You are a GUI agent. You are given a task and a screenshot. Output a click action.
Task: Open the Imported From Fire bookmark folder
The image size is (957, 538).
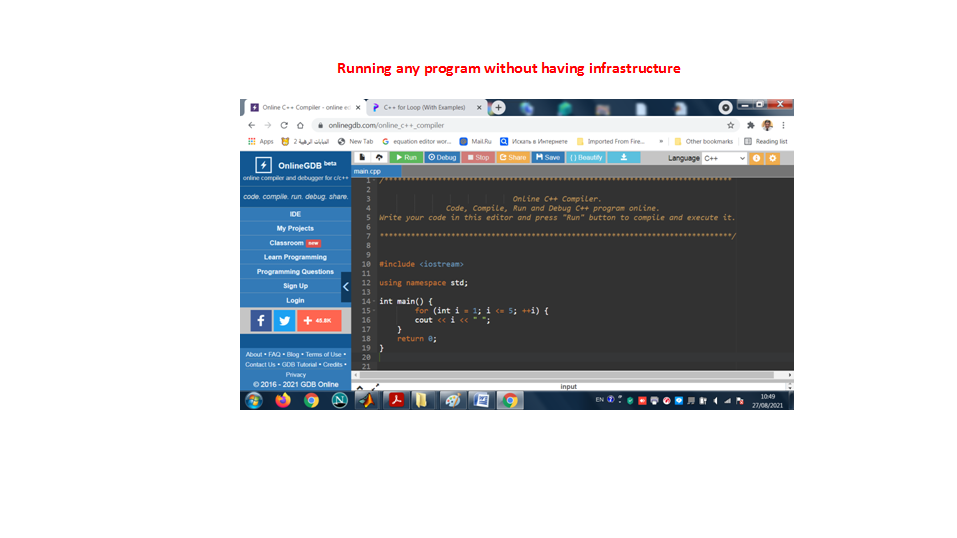(x=610, y=142)
